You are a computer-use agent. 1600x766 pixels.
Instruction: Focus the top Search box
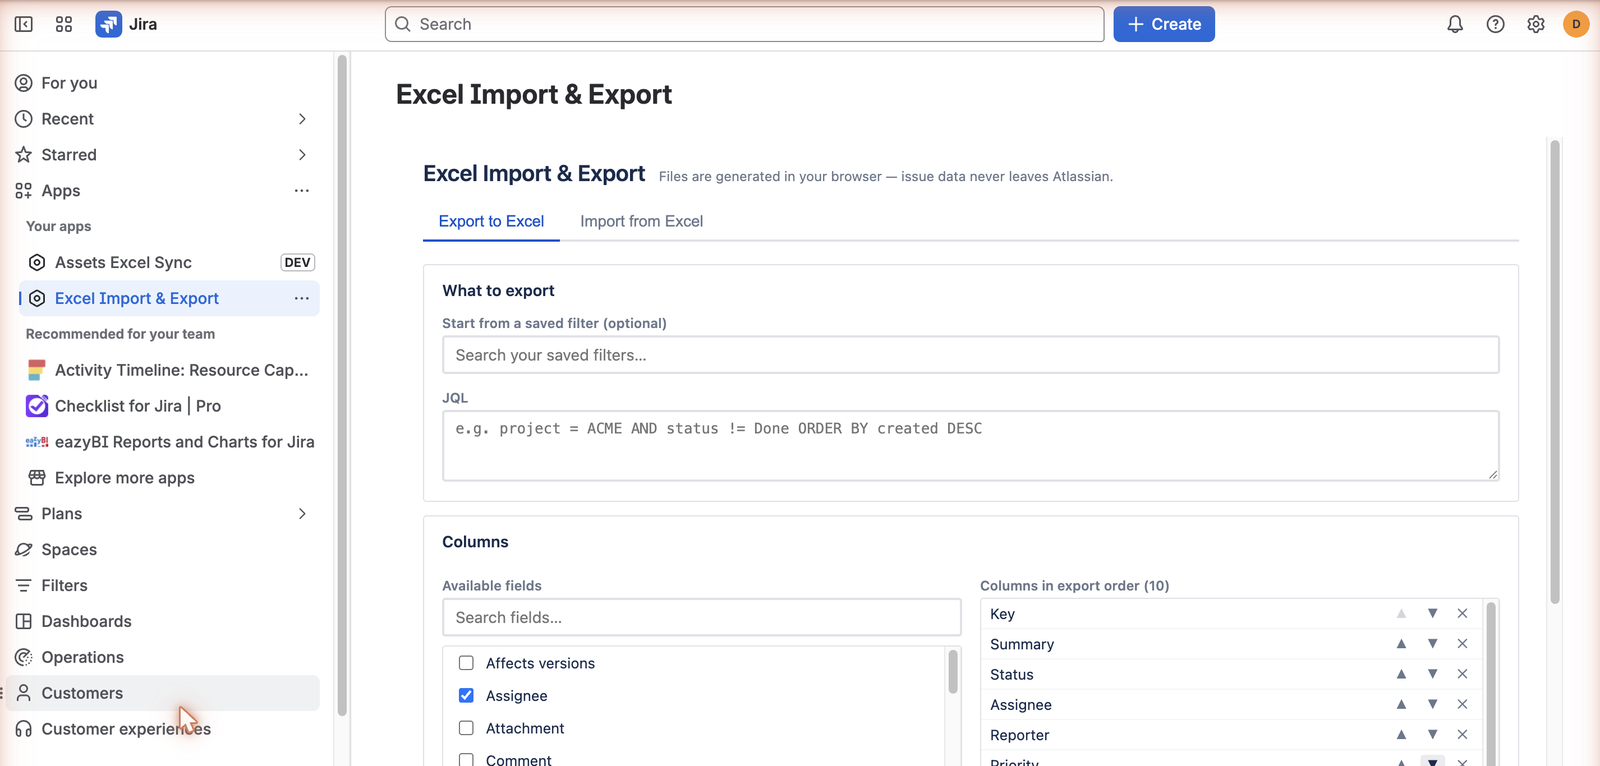744,24
